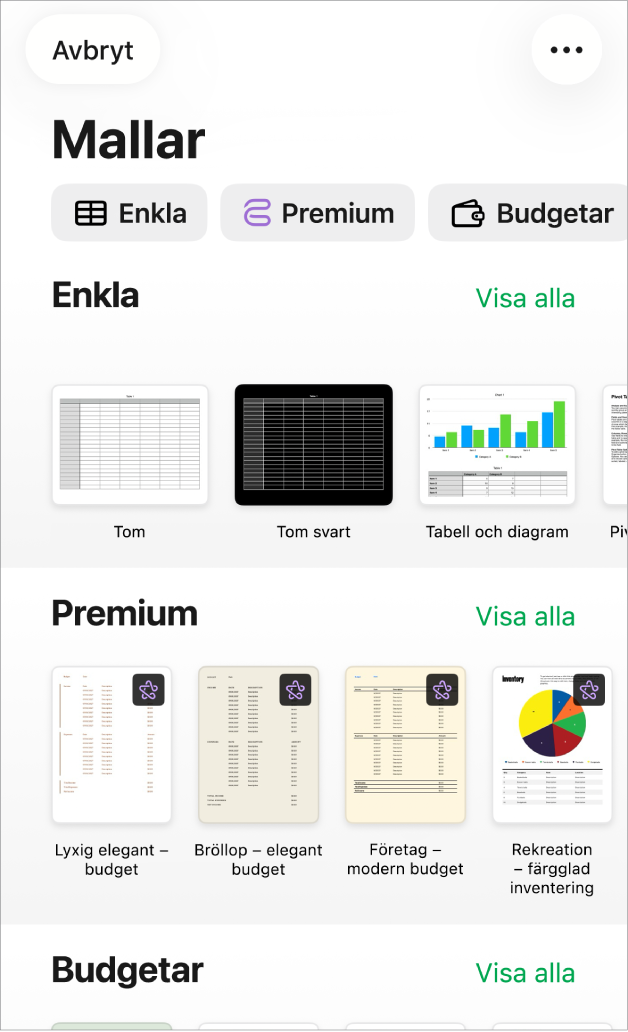This screenshot has height=1032, width=628.
Task: Click the wallet icon in Budgetar chip
Action: (468, 213)
